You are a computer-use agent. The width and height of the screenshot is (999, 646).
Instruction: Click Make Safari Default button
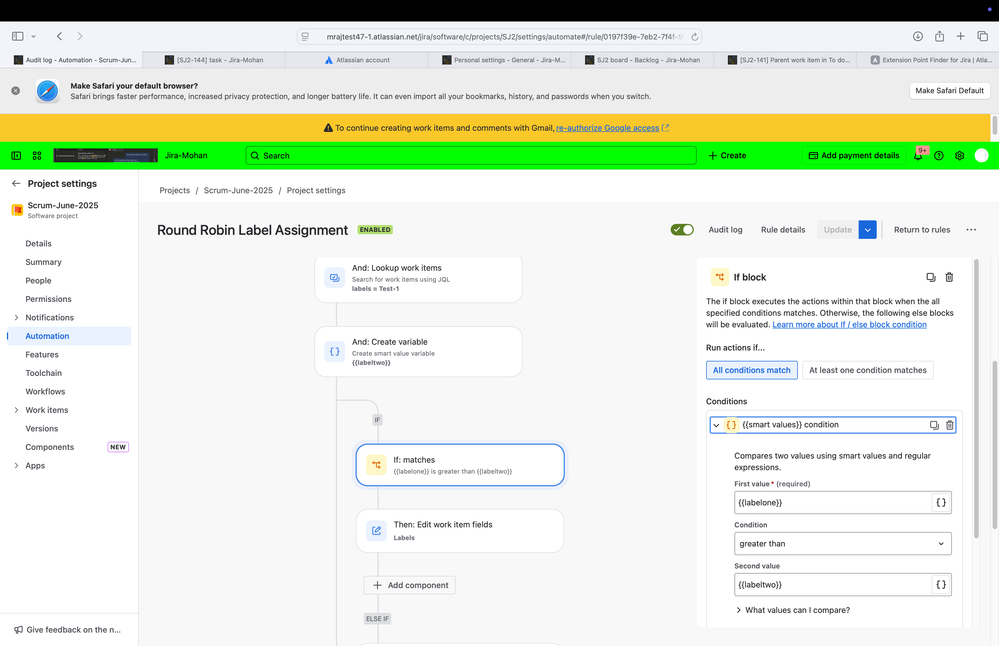(949, 90)
